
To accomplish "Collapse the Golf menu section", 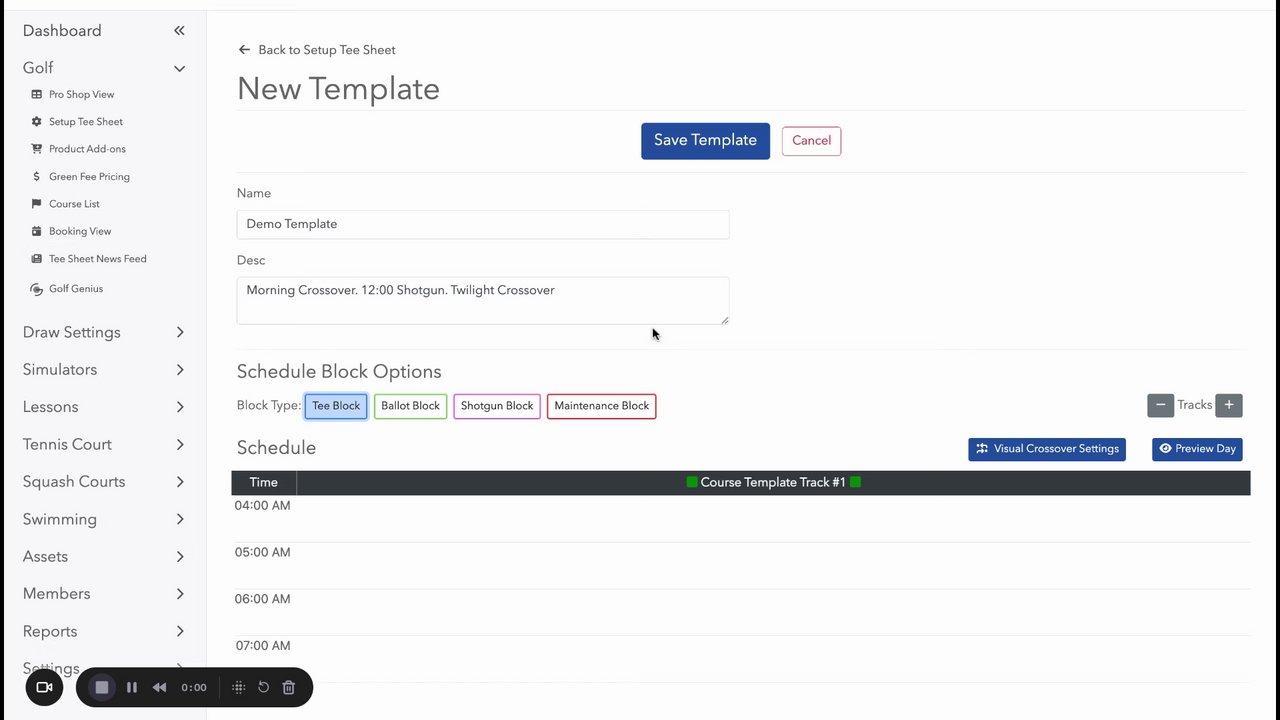I will 179,68.
